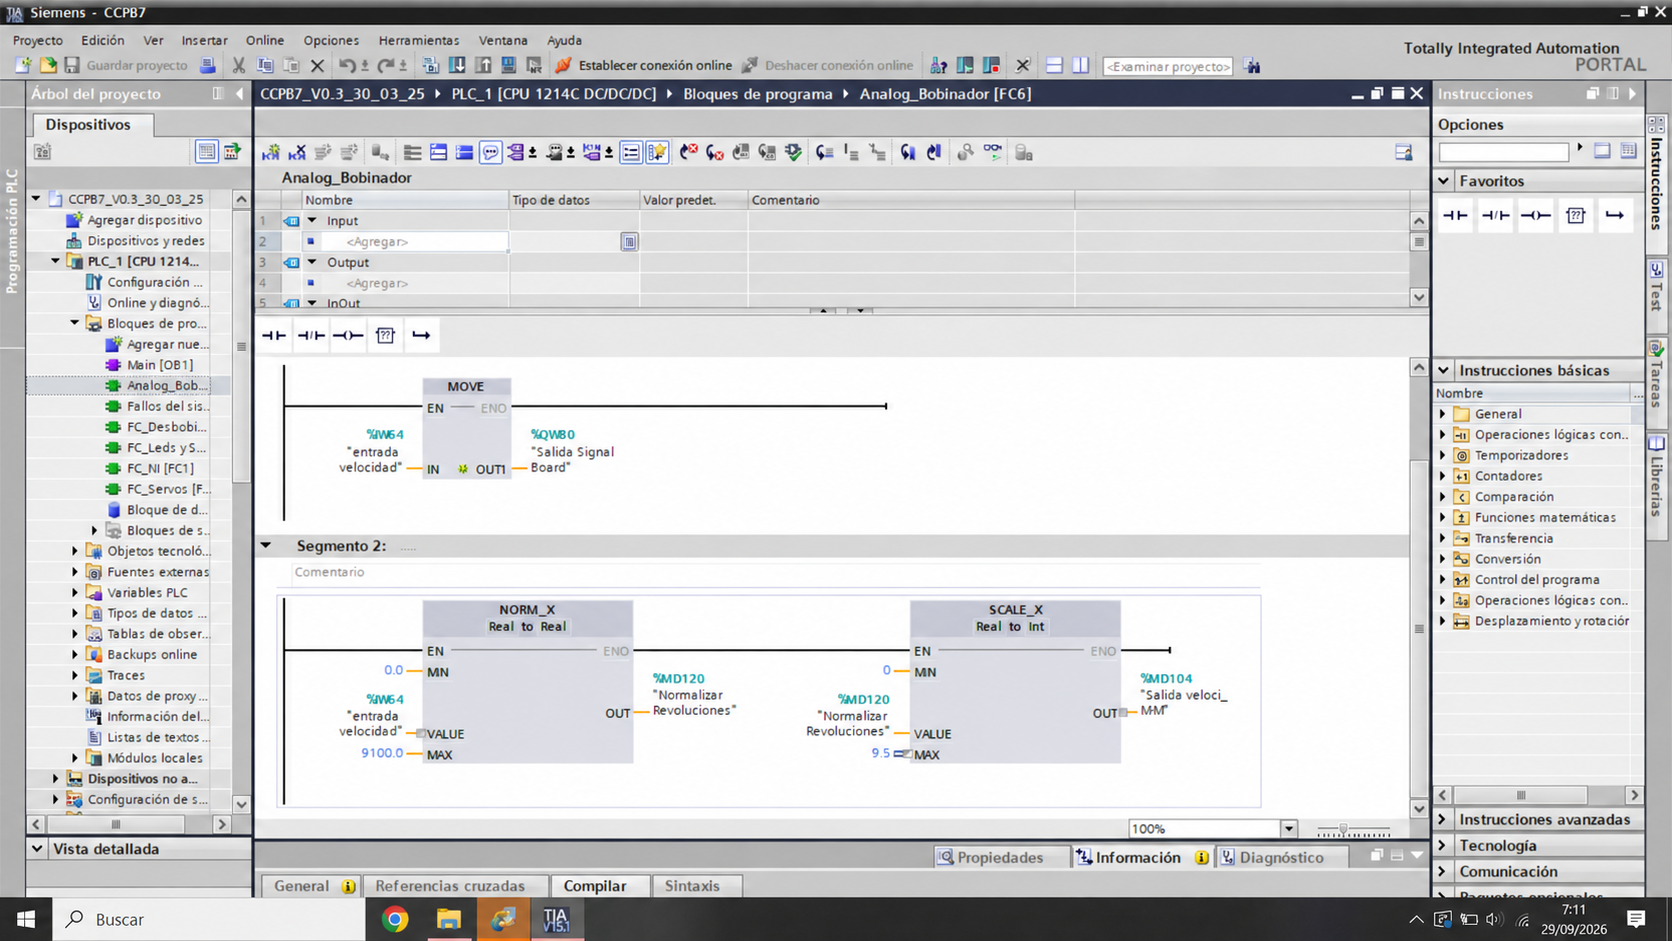Click the Undo arrow icon

[346, 66]
